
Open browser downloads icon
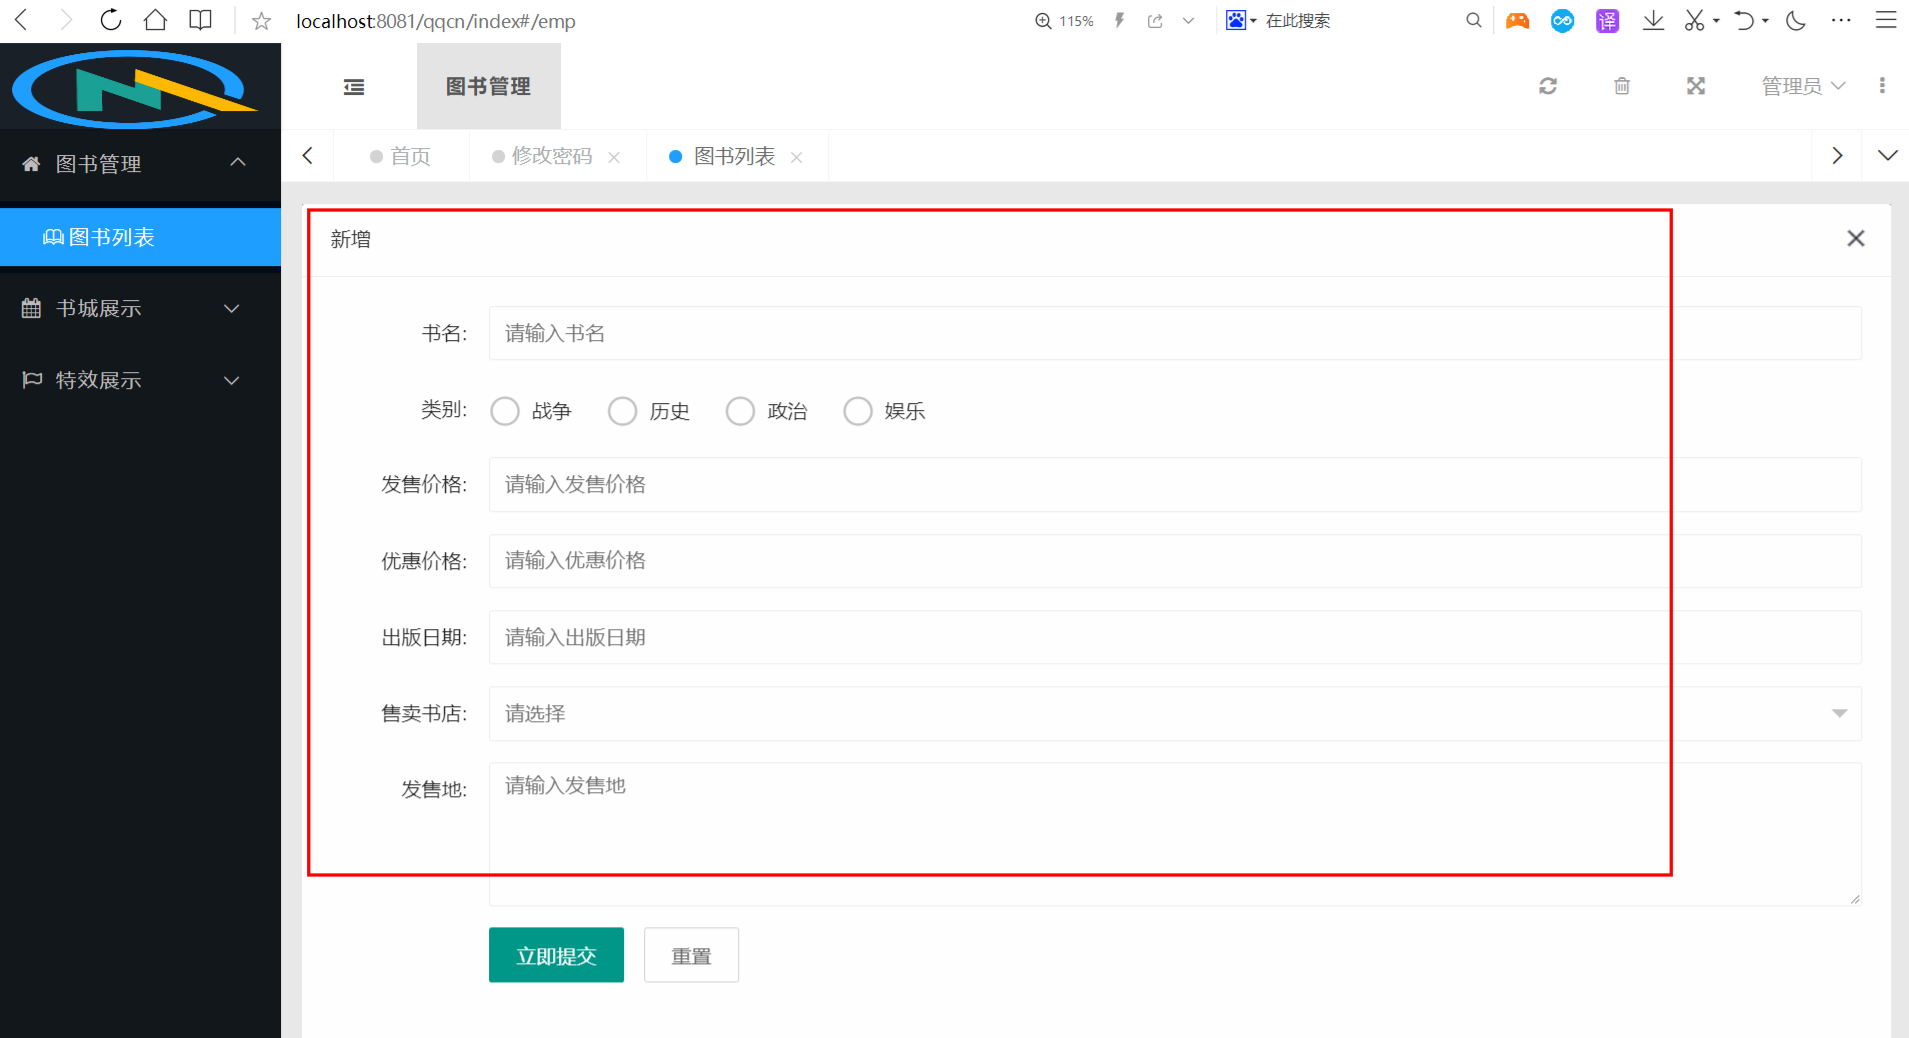coord(1653,20)
